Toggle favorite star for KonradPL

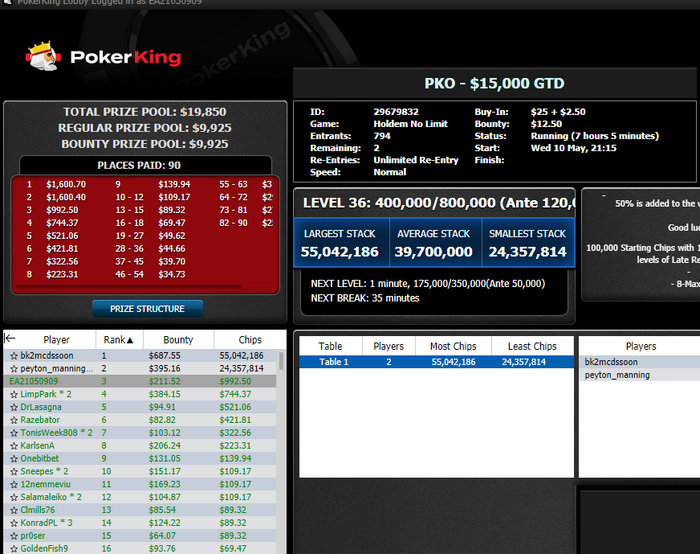click(14, 523)
